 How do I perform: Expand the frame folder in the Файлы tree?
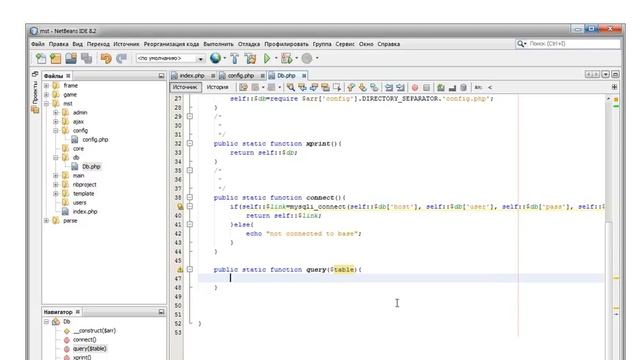tap(47, 86)
